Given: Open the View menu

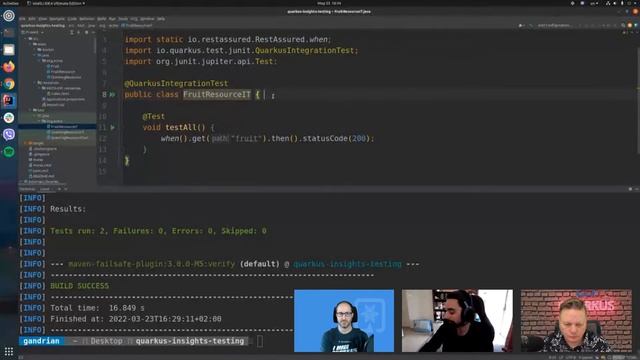Looking at the screenshot, I should 42,19.
